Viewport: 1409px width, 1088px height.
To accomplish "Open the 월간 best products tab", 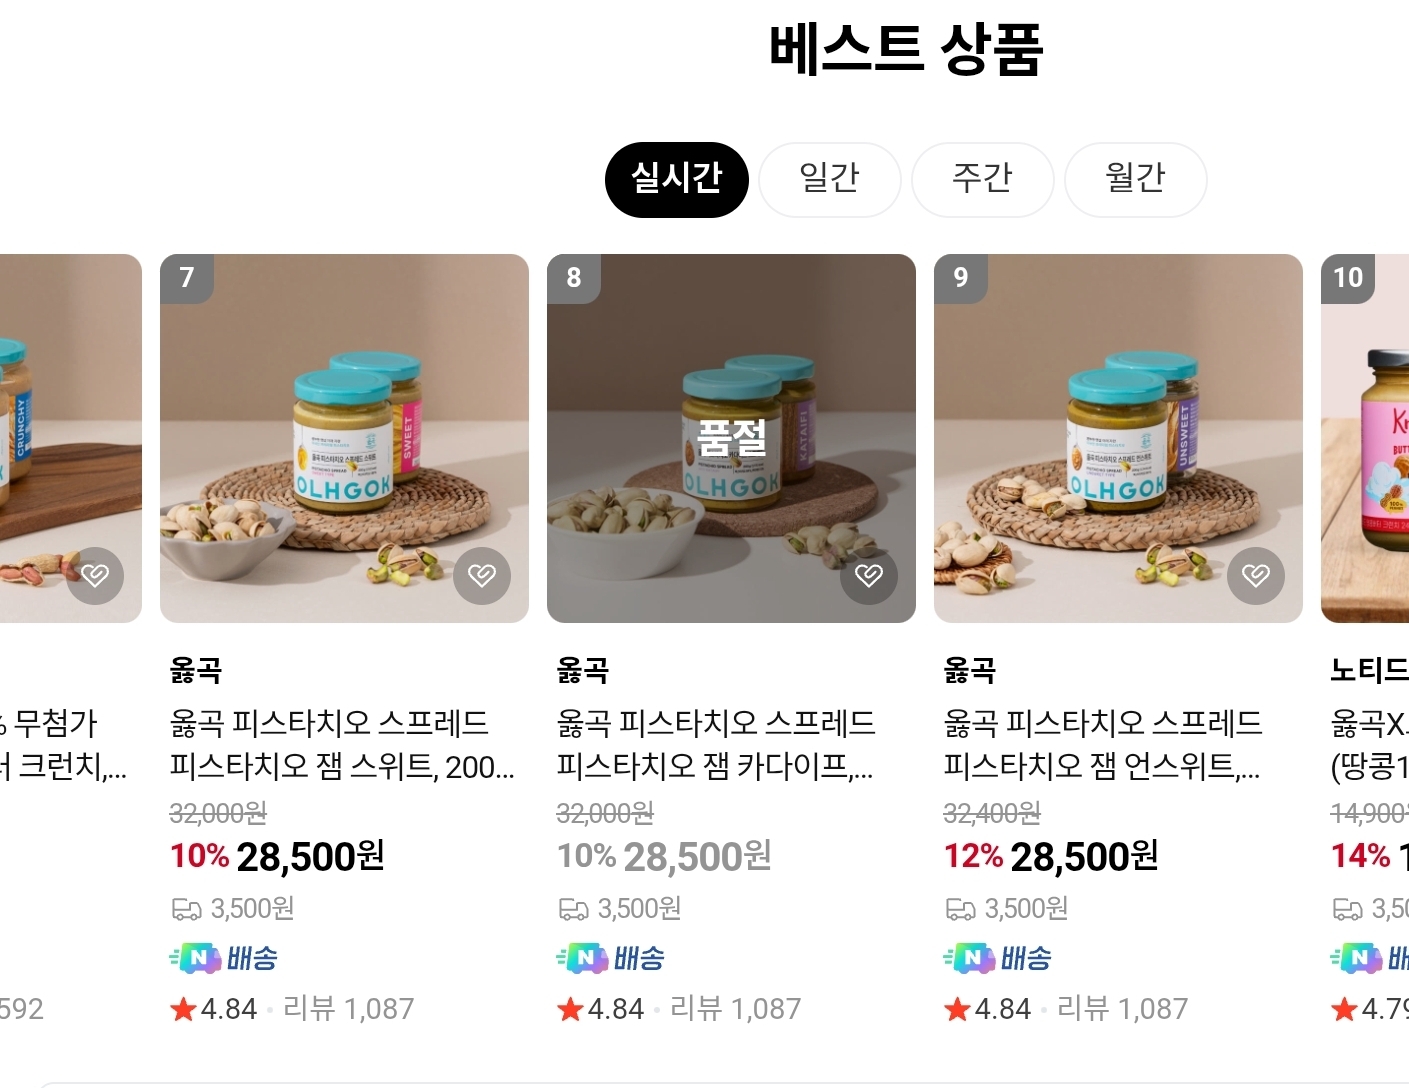I will 1135,180.
